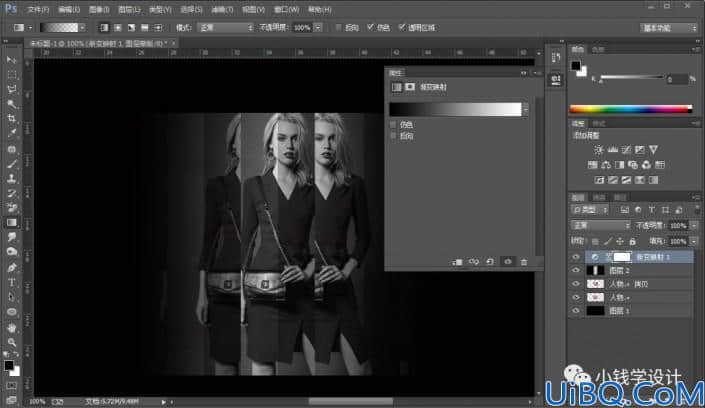
Task: Toggle Dither checkbox in options bar
Action: point(370,27)
